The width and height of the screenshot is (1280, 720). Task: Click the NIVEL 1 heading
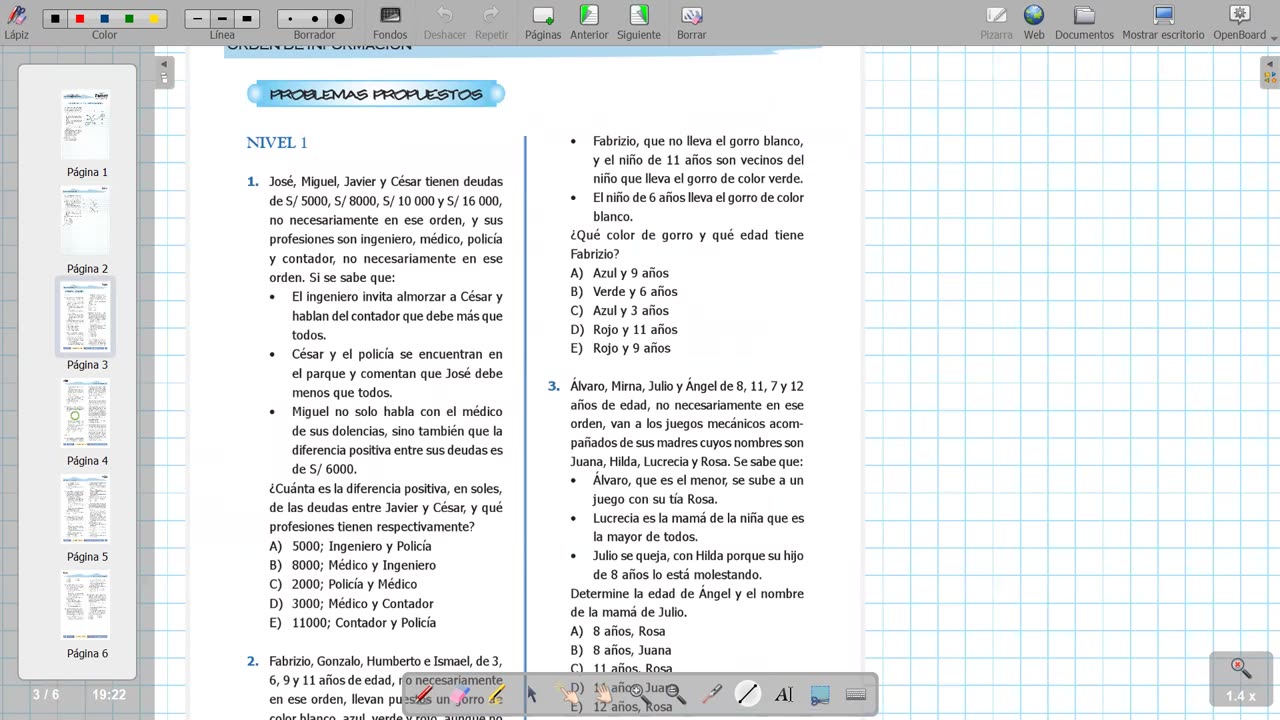coord(277,143)
